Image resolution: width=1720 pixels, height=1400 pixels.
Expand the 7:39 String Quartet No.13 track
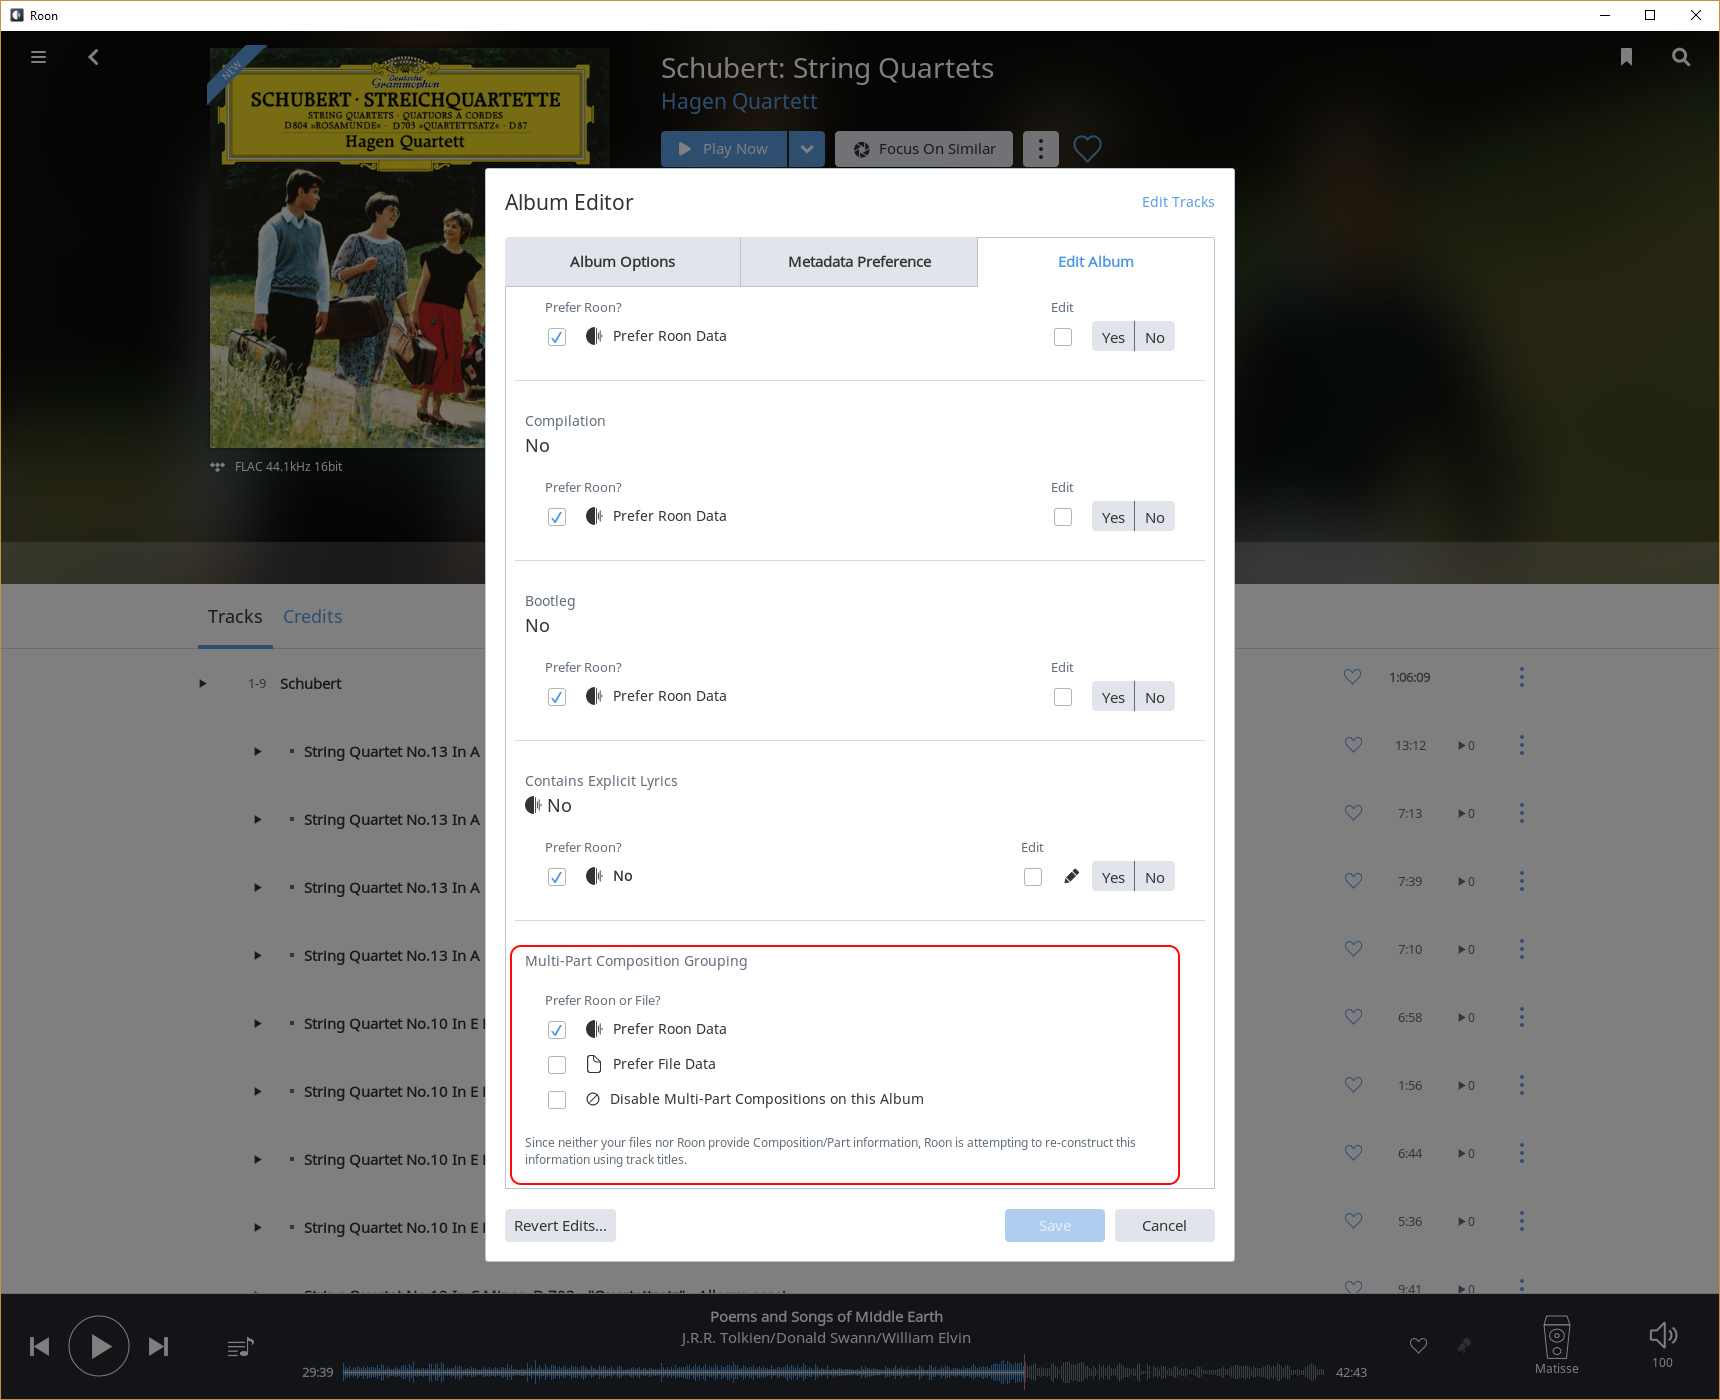257,888
